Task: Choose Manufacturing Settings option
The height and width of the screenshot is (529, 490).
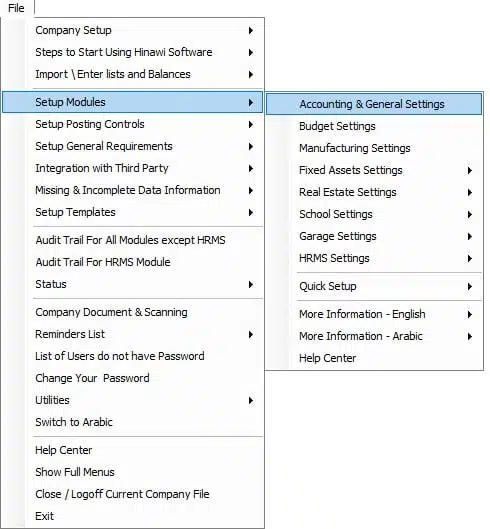Action: click(x=374, y=148)
